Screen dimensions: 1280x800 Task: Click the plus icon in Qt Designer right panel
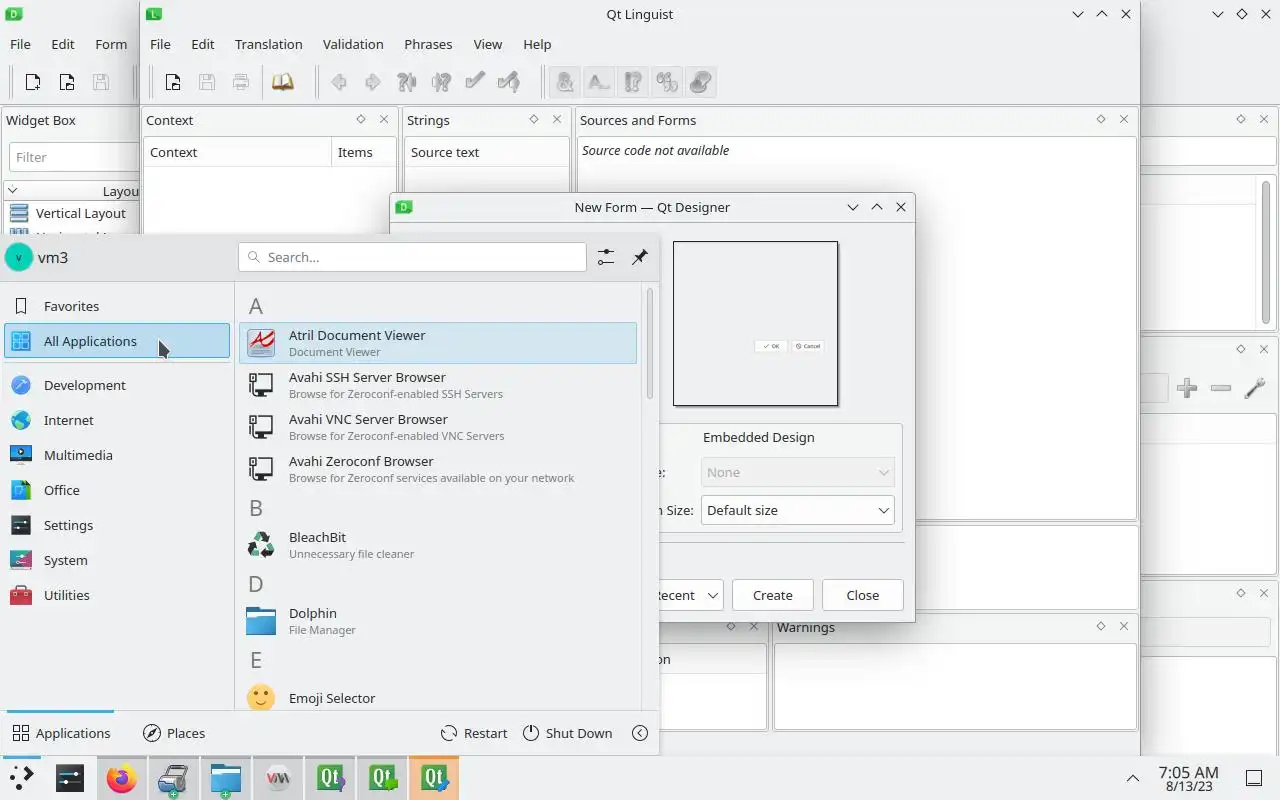point(1187,388)
